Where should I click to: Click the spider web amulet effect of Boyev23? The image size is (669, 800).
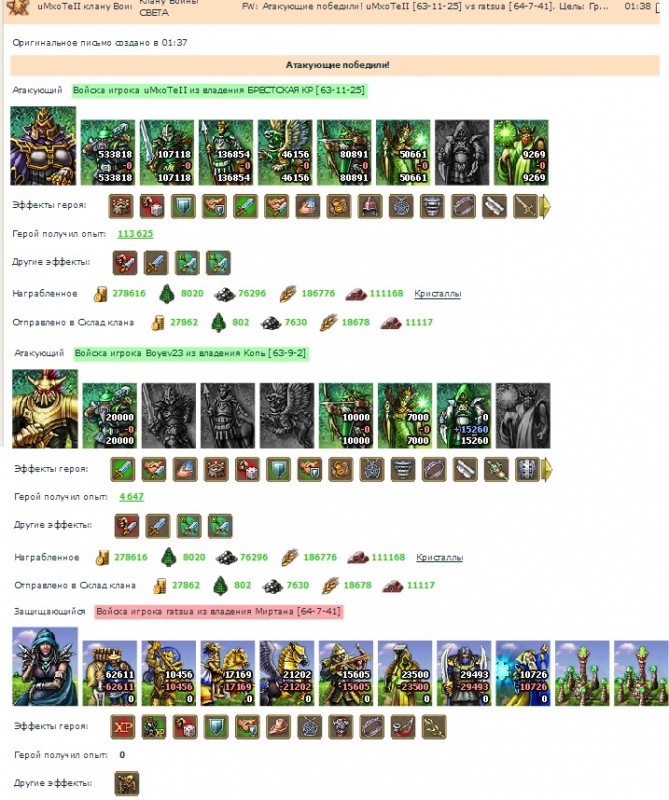[371, 469]
